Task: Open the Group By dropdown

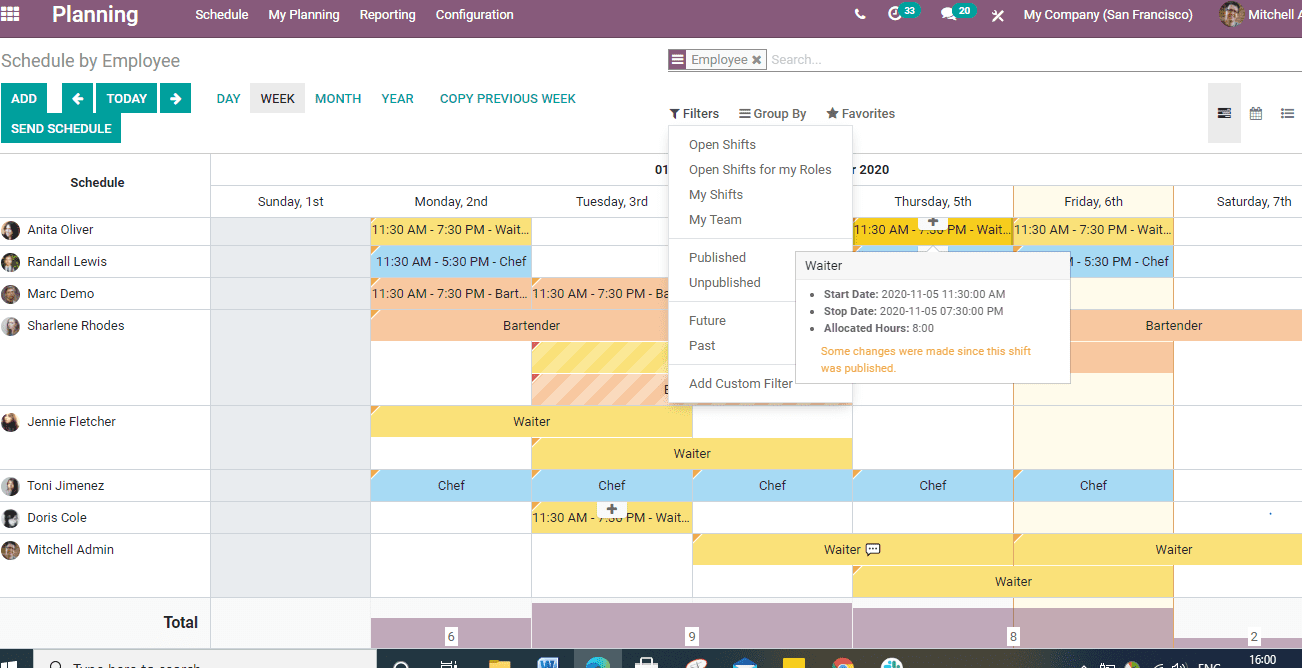Action: 772,113
